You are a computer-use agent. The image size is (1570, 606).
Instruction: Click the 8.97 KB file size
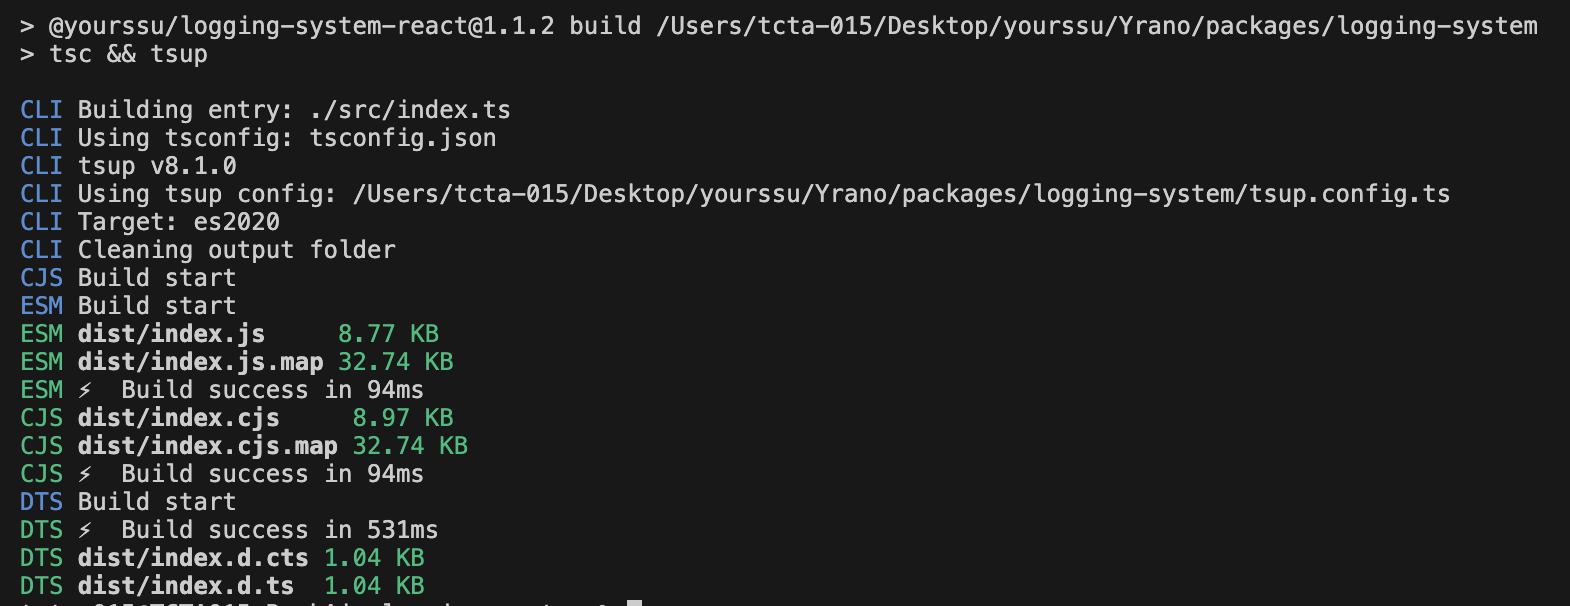[402, 418]
